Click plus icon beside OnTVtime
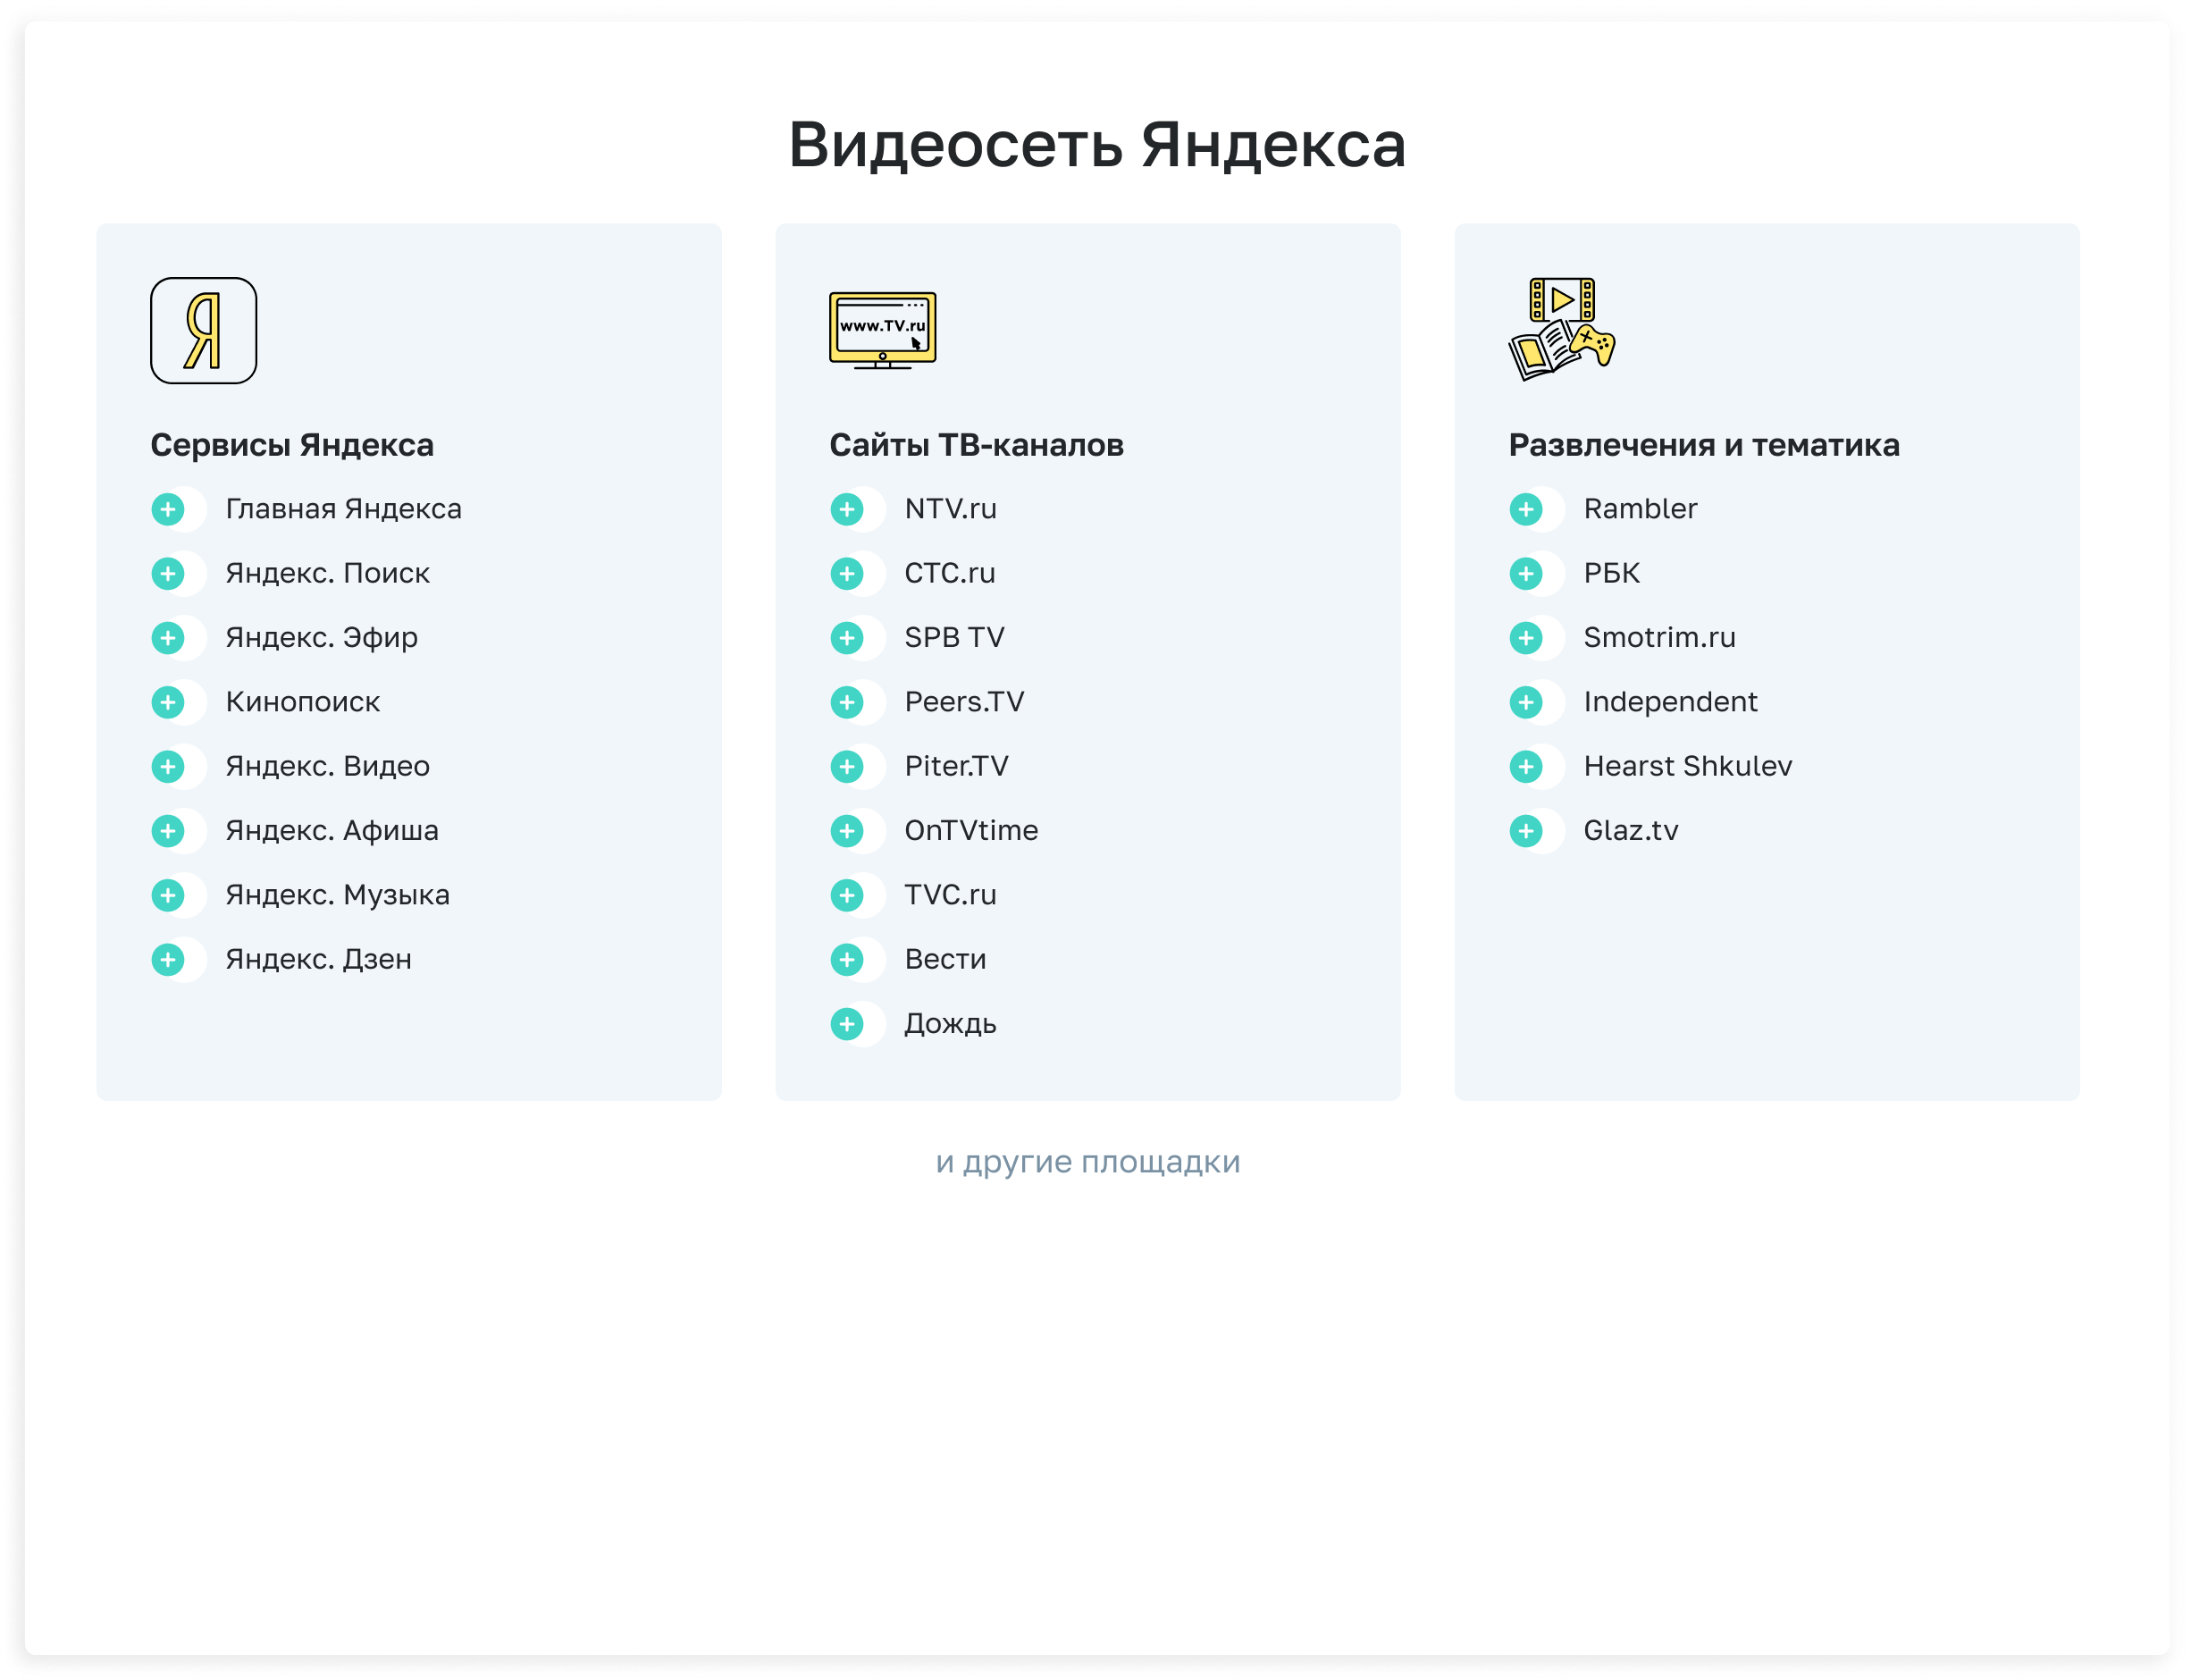2191x1680 pixels. [x=847, y=831]
